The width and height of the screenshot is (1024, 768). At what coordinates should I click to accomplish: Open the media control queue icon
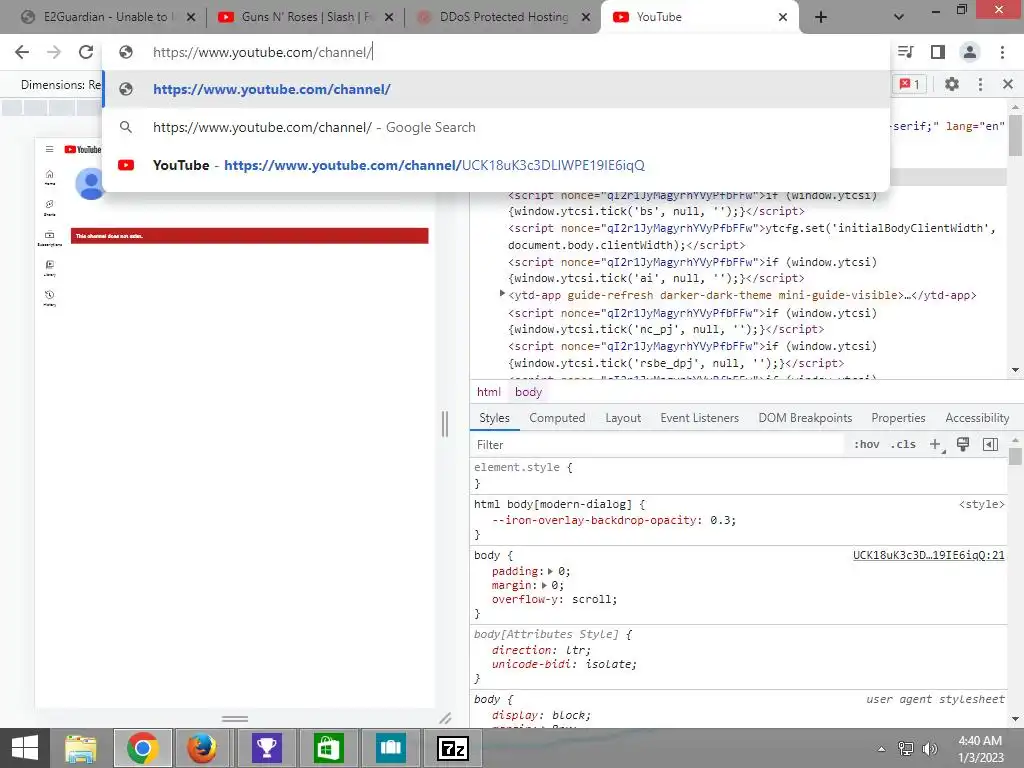click(x=905, y=52)
